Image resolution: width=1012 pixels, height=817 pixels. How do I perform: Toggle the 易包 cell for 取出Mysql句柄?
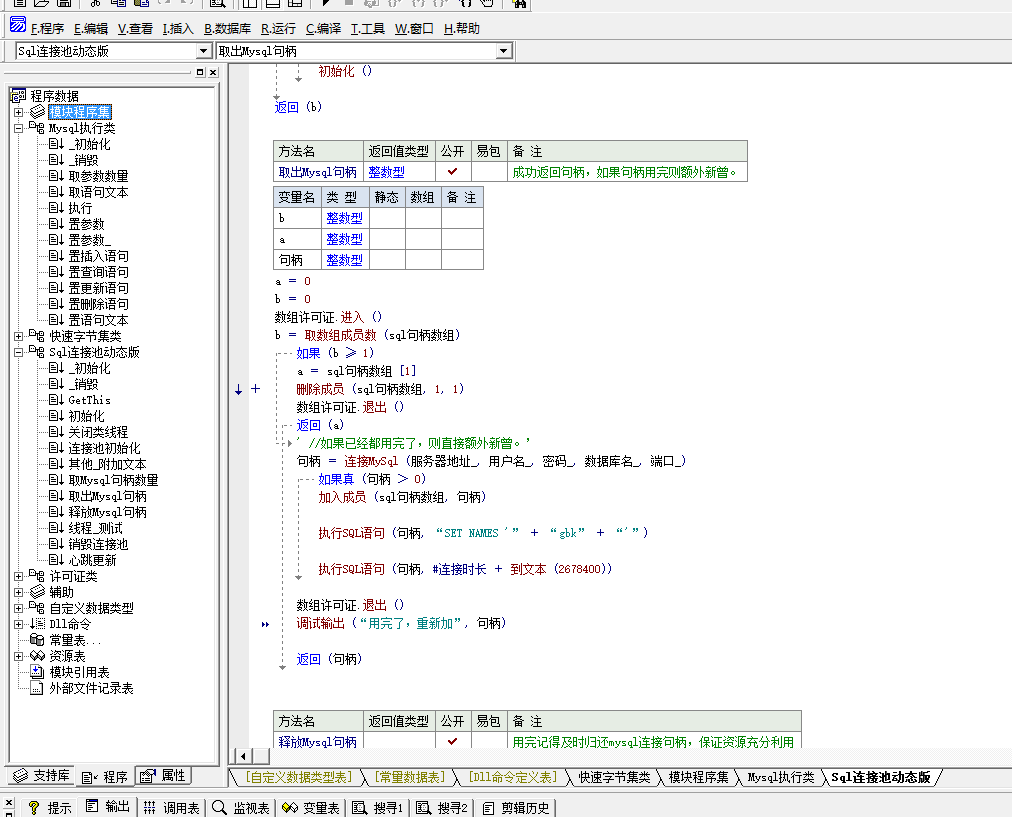coord(489,172)
